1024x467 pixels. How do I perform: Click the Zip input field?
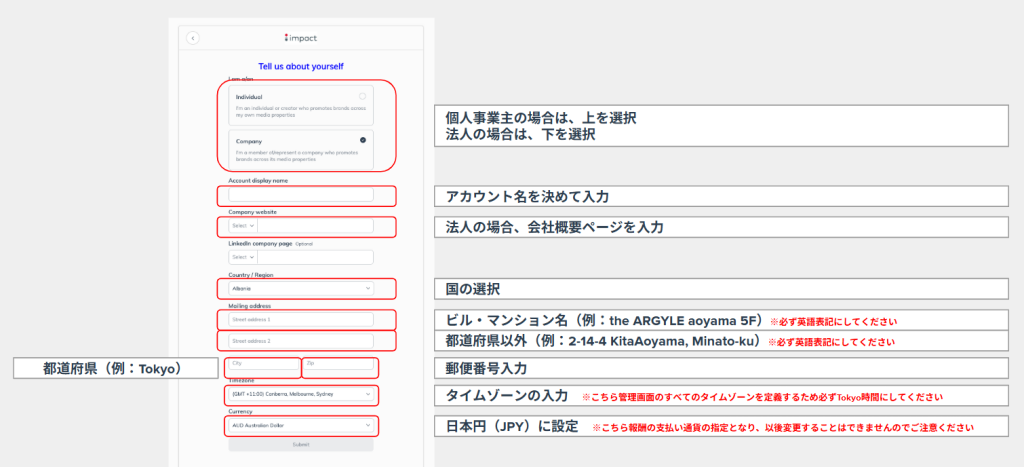click(338, 363)
